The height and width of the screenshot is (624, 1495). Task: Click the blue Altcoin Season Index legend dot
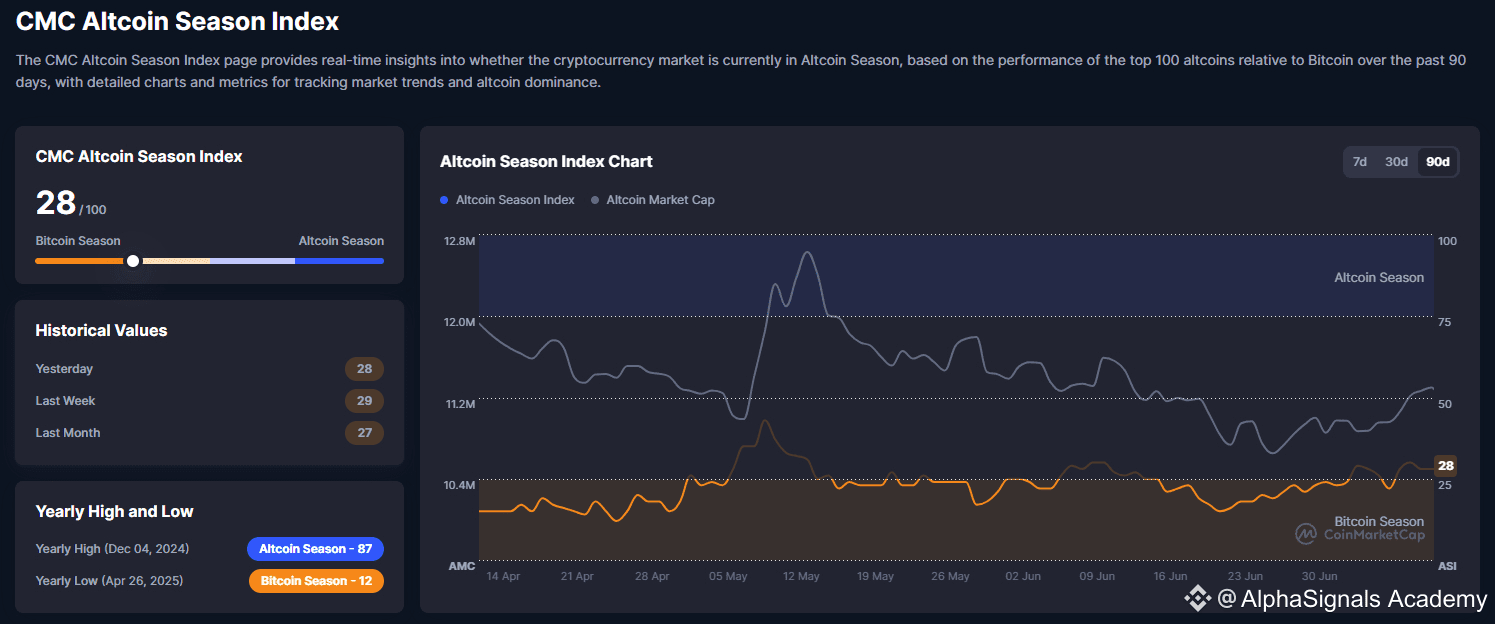444,200
